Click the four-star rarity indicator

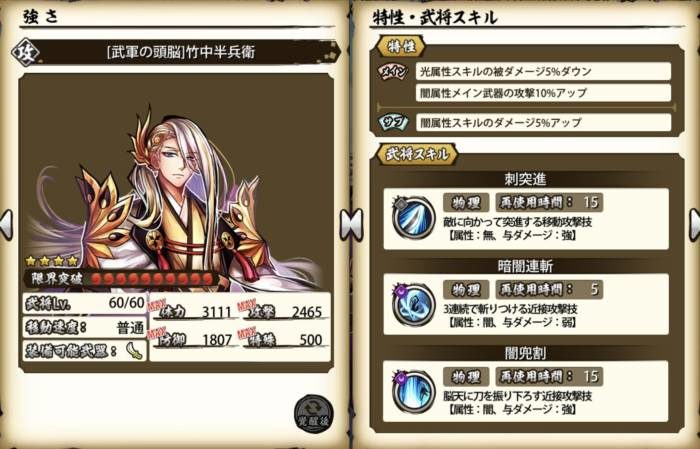[x=51, y=261]
